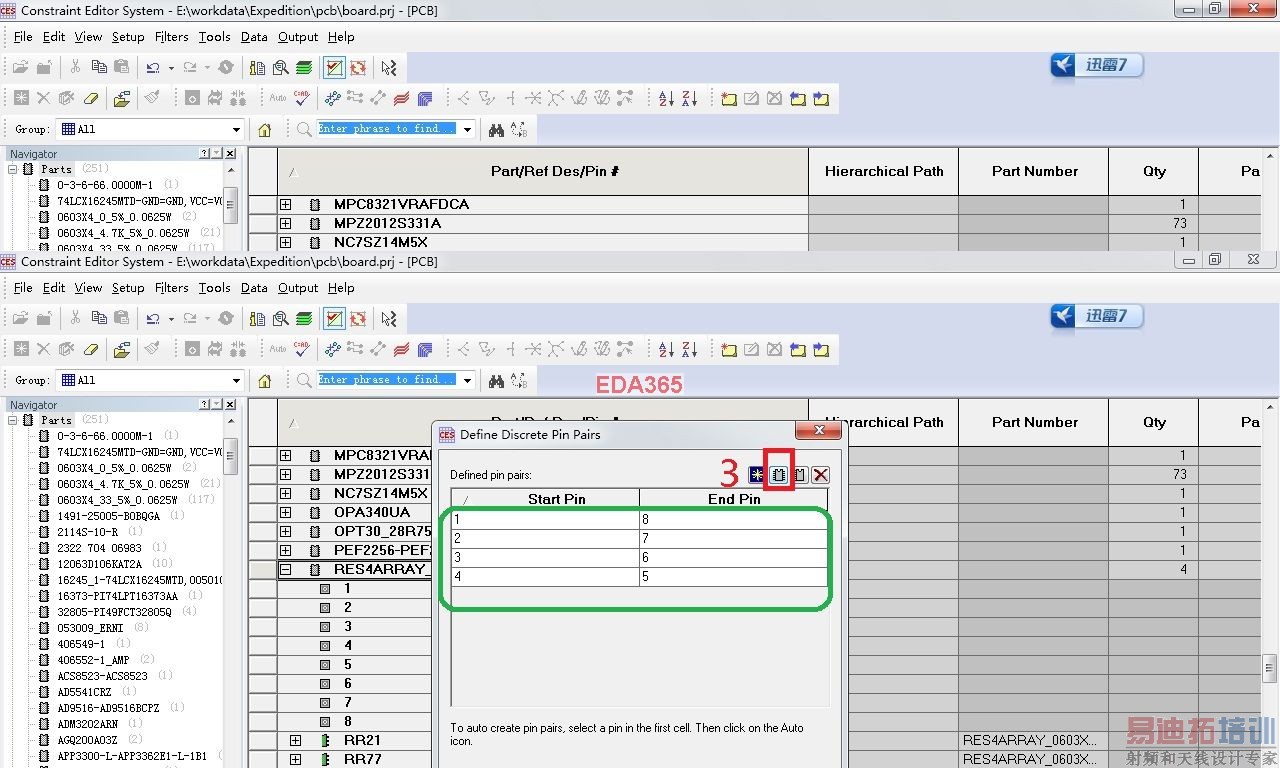Image resolution: width=1280 pixels, height=768 pixels.
Task: Click End Pin column header in dialog
Action: point(734,499)
